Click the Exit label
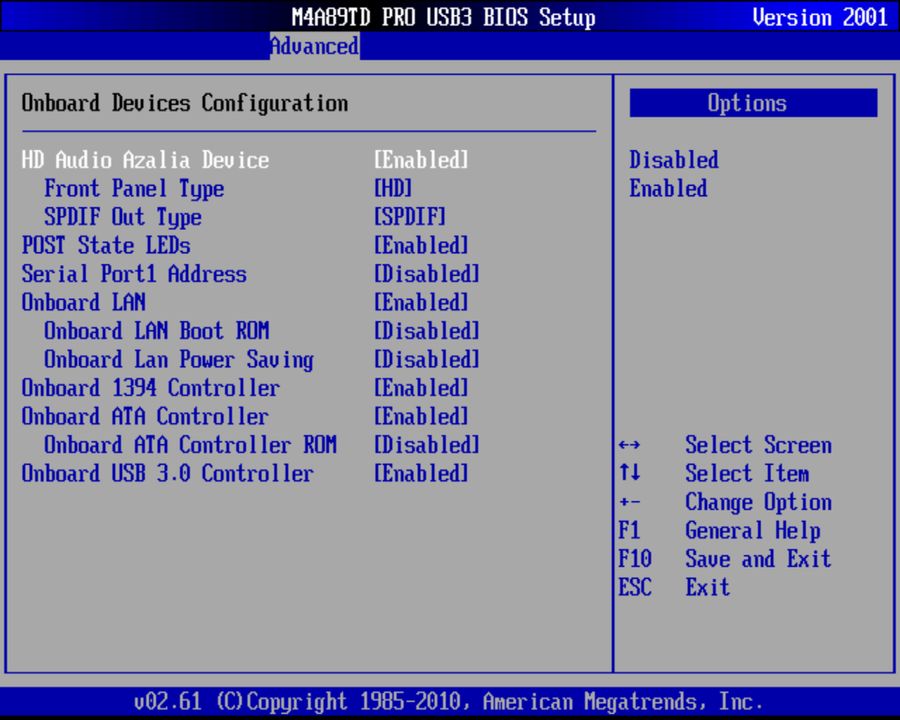 click(x=706, y=587)
